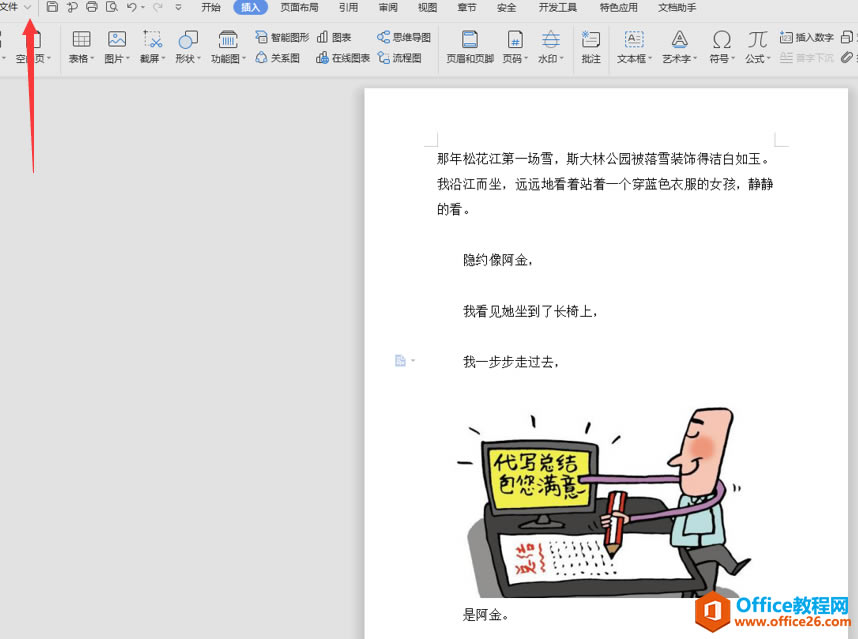Click 在线图表 online chart
This screenshot has height=639, width=858.
click(343, 57)
